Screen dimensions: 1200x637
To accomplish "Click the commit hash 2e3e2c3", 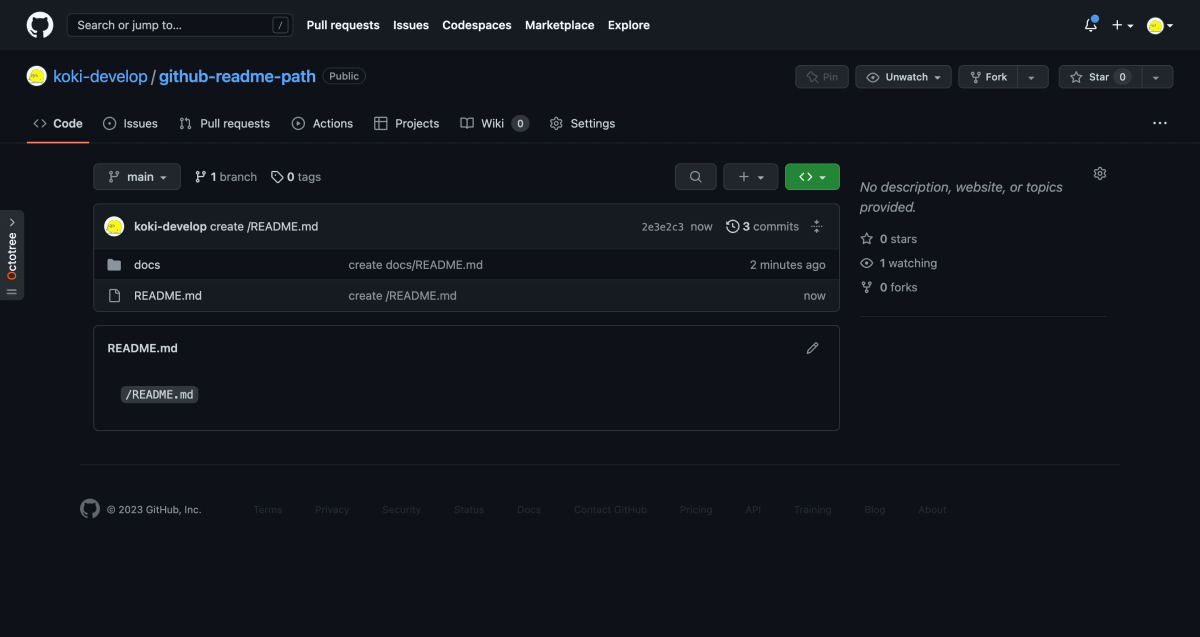I will click(663, 227).
